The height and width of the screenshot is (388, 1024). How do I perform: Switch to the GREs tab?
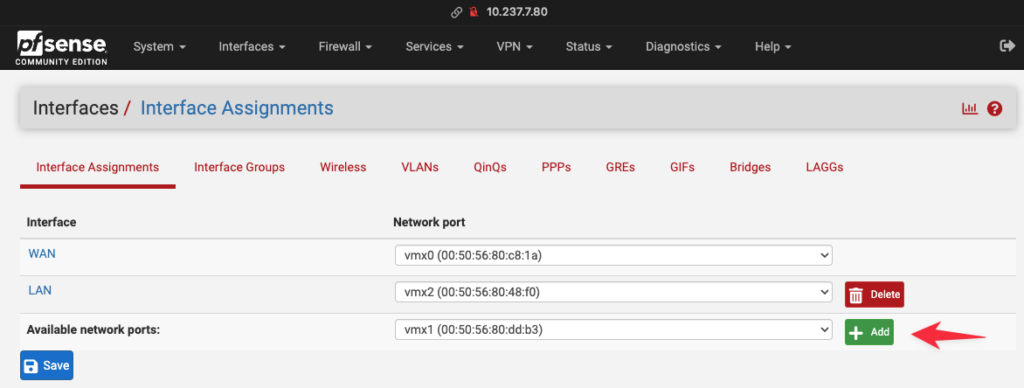coord(620,167)
